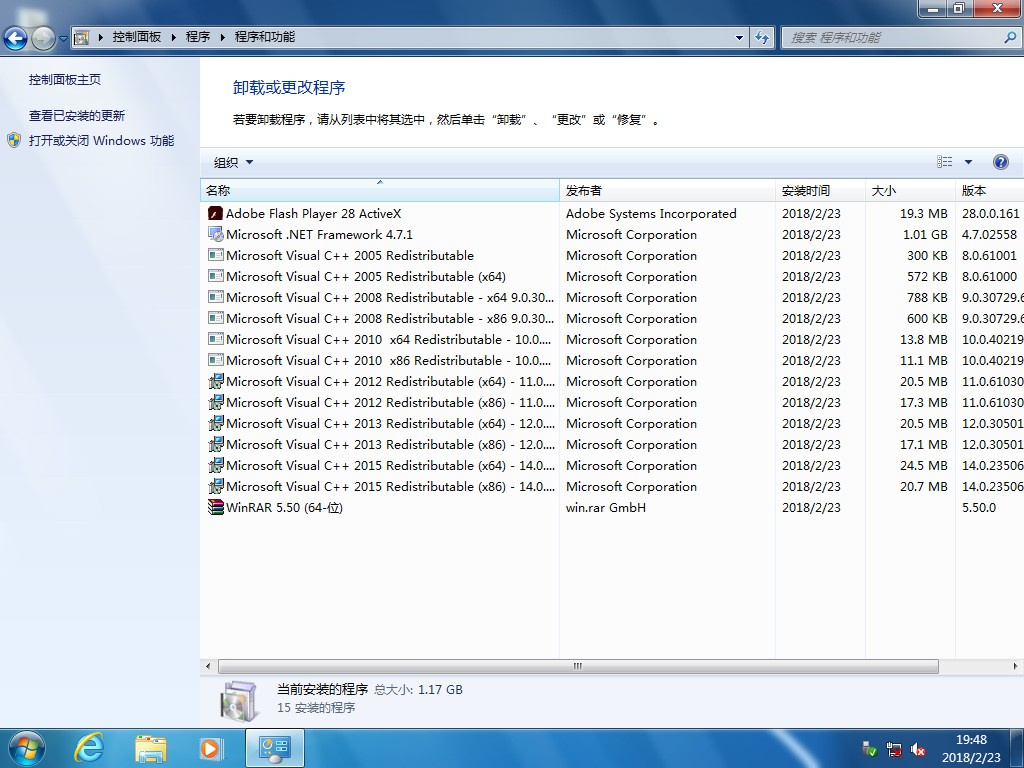This screenshot has width=1024, height=768.
Task: Click the network tray icon with red X
Action: click(x=893, y=749)
